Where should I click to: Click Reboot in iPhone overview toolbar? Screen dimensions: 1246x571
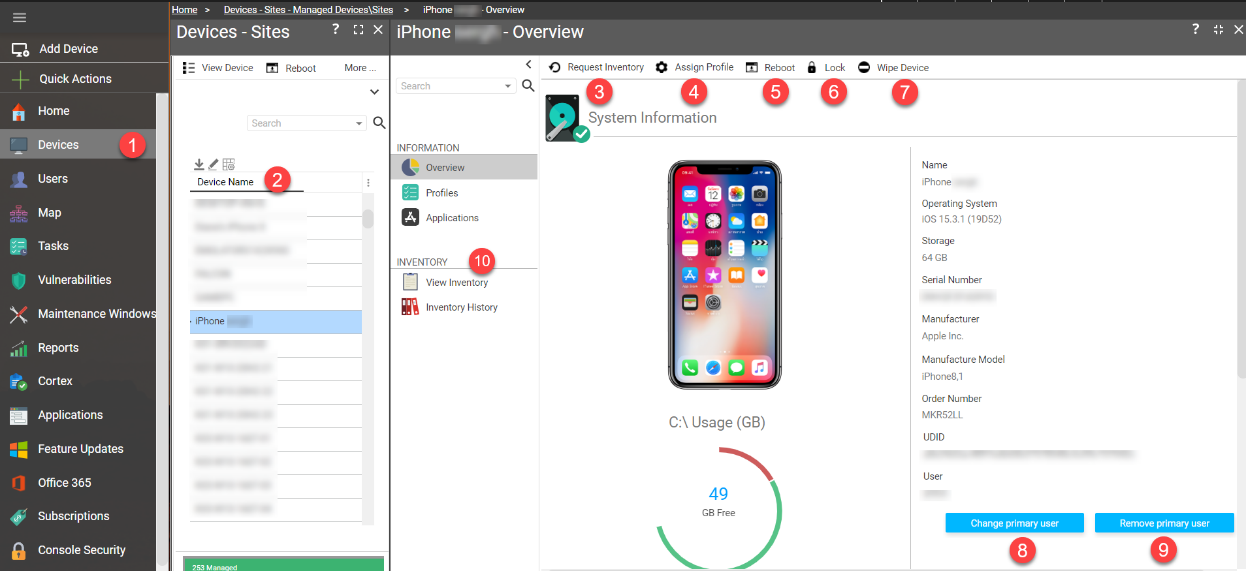(x=770, y=68)
